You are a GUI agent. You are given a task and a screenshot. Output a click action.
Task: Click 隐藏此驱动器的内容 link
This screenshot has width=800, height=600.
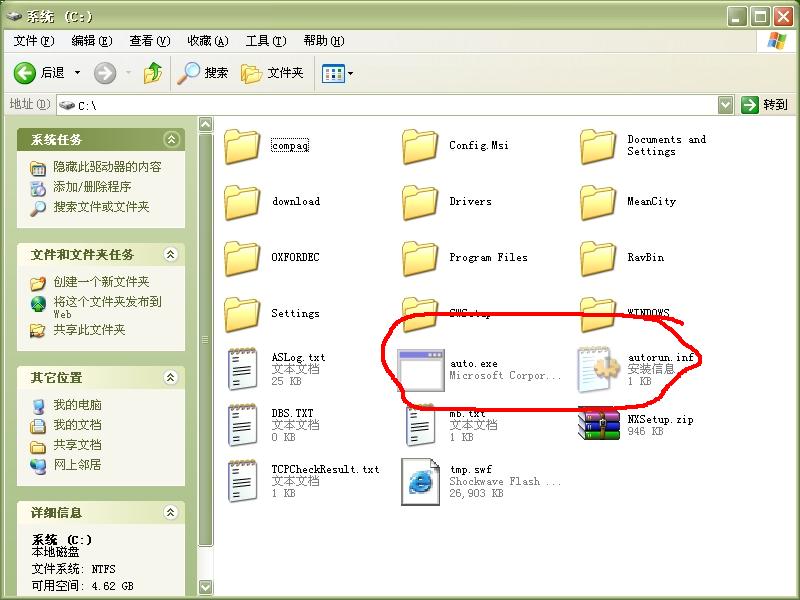pyautogui.click(x=107, y=167)
